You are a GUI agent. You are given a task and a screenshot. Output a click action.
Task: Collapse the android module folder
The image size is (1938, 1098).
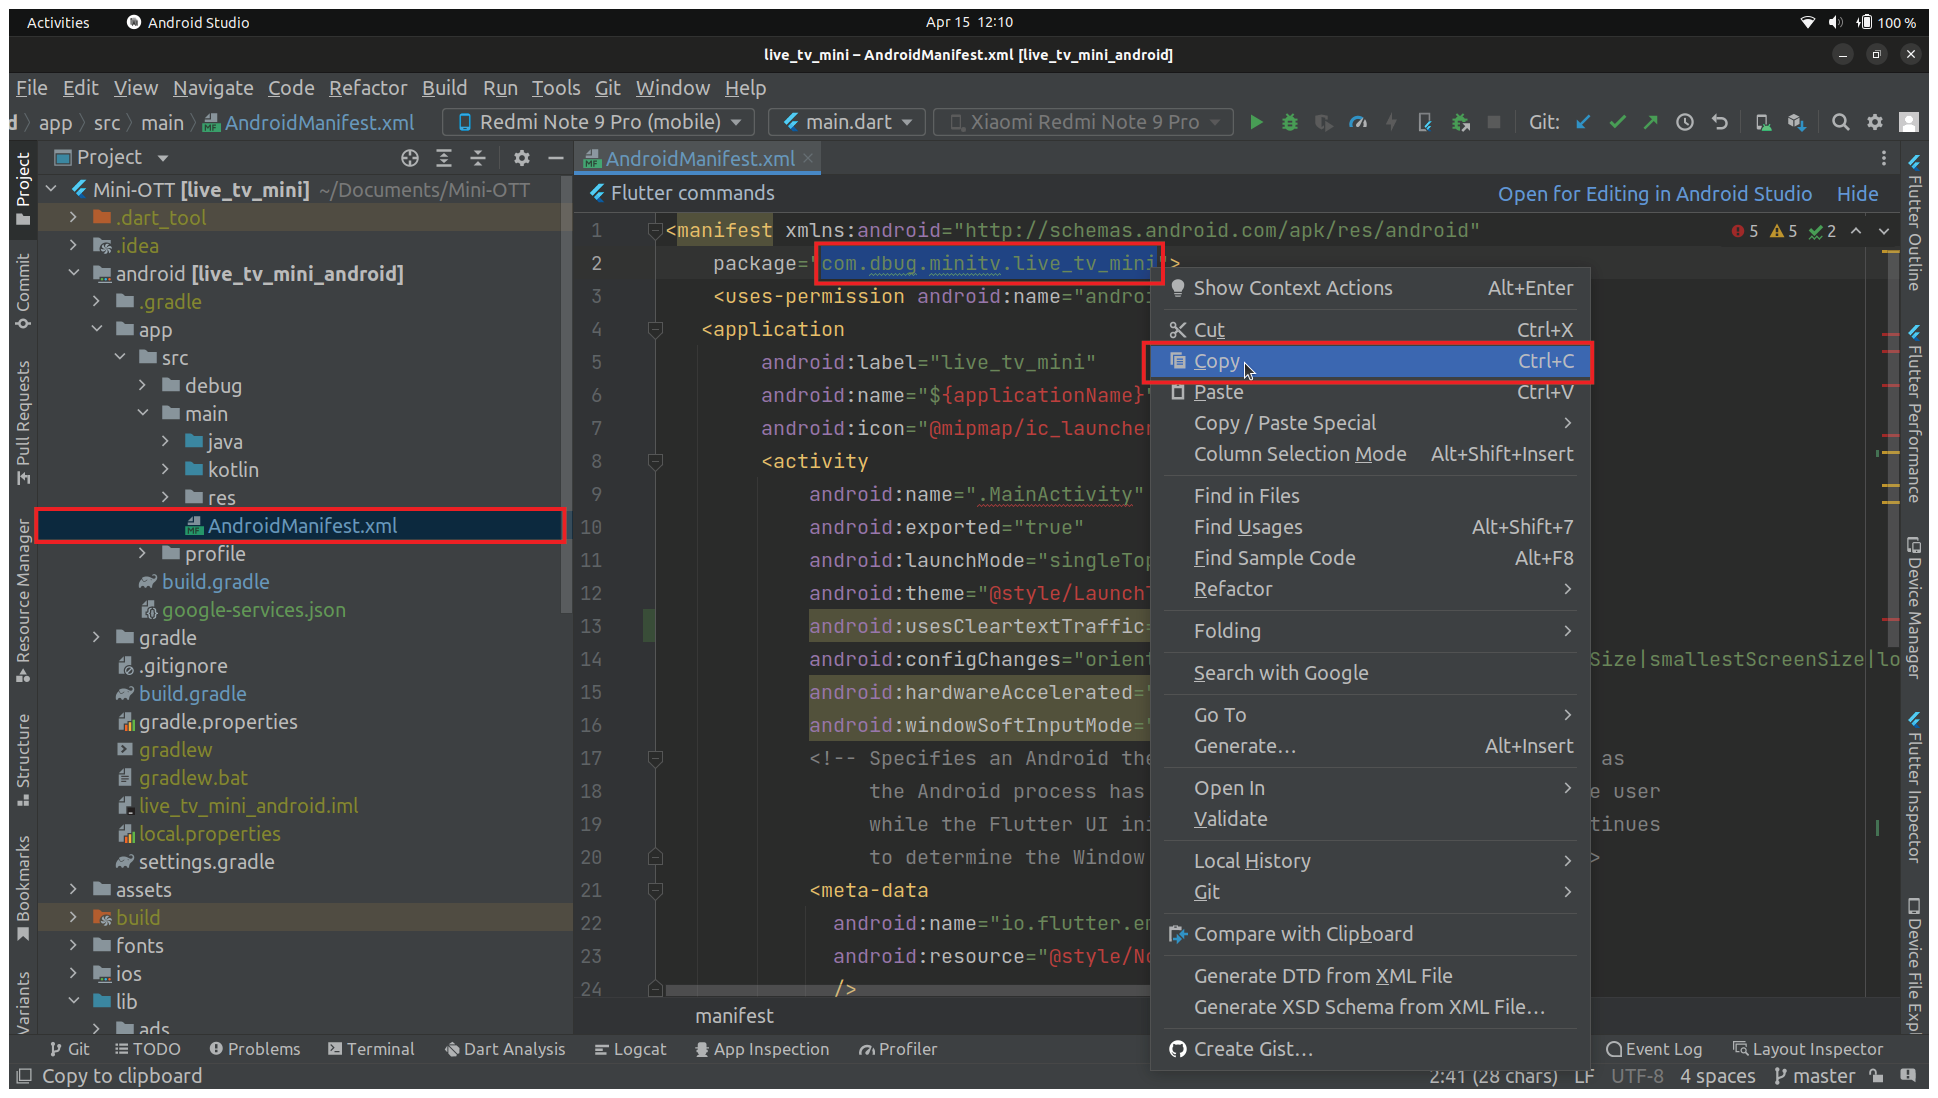pyautogui.click(x=73, y=273)
